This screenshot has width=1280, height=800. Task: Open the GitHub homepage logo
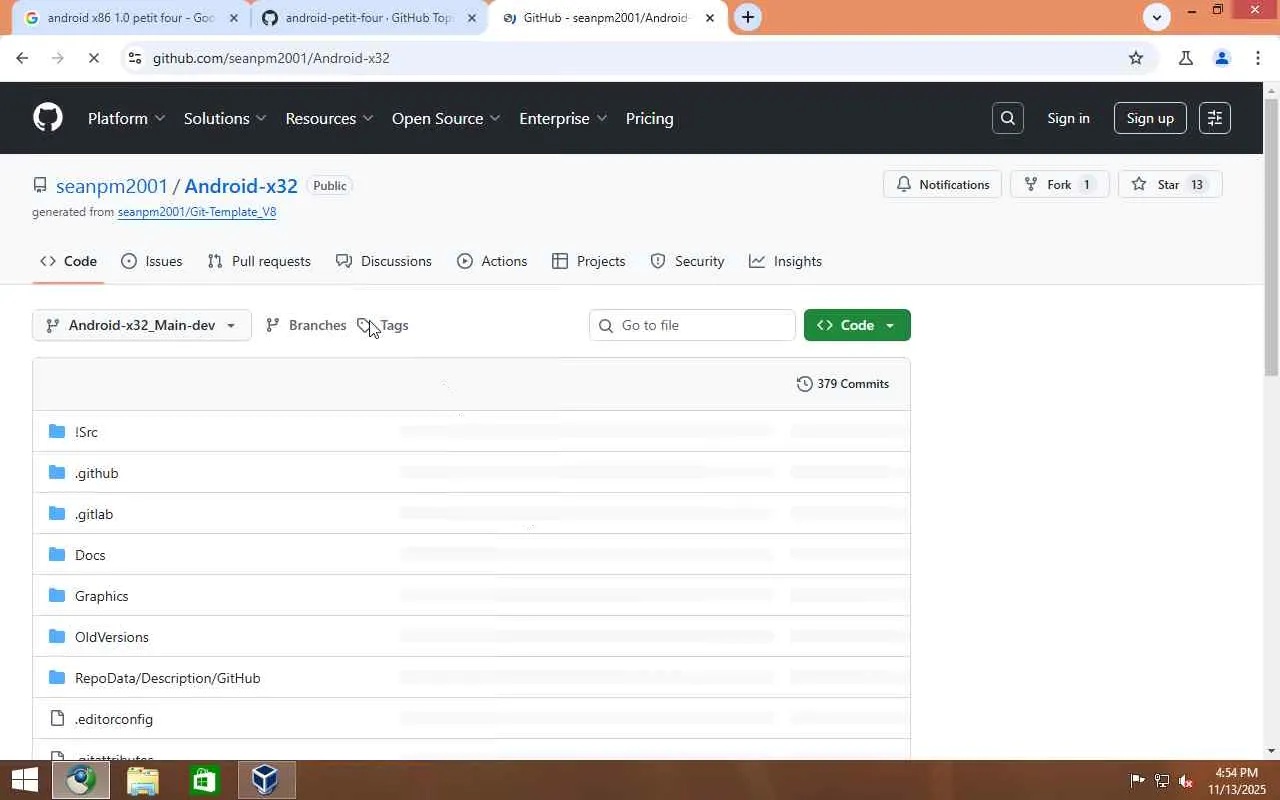(47, 118)
